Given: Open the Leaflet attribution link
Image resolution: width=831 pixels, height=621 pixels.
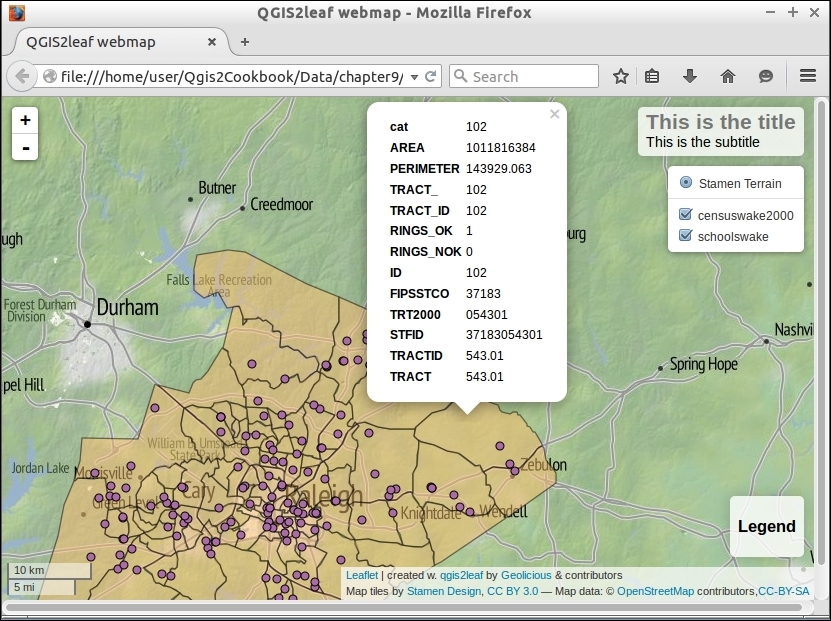Looking at the screenshot, I should pos(362,576).
